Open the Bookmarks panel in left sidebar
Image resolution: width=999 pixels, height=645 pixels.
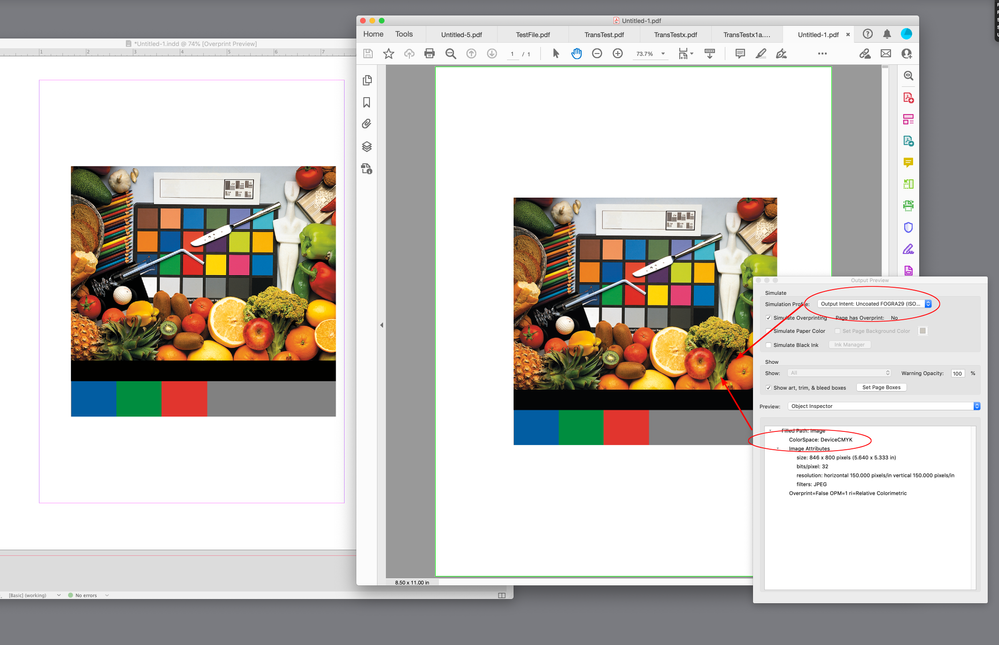coord(366,102)
